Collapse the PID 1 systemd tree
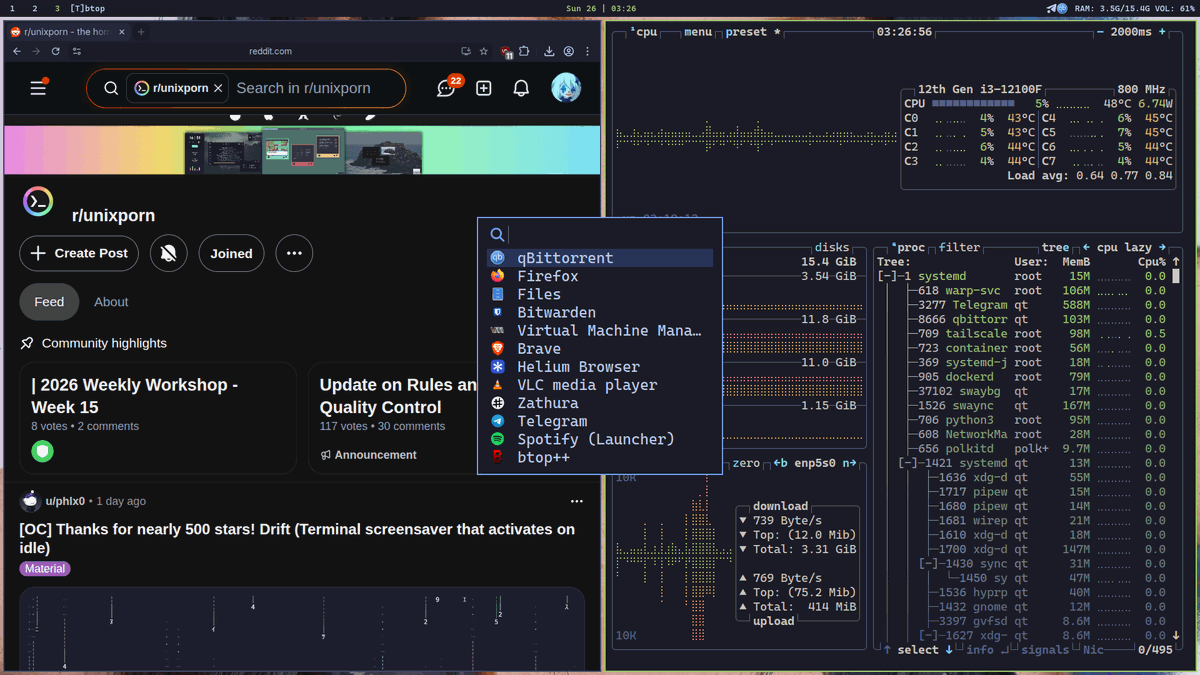 tap(889, 276)
